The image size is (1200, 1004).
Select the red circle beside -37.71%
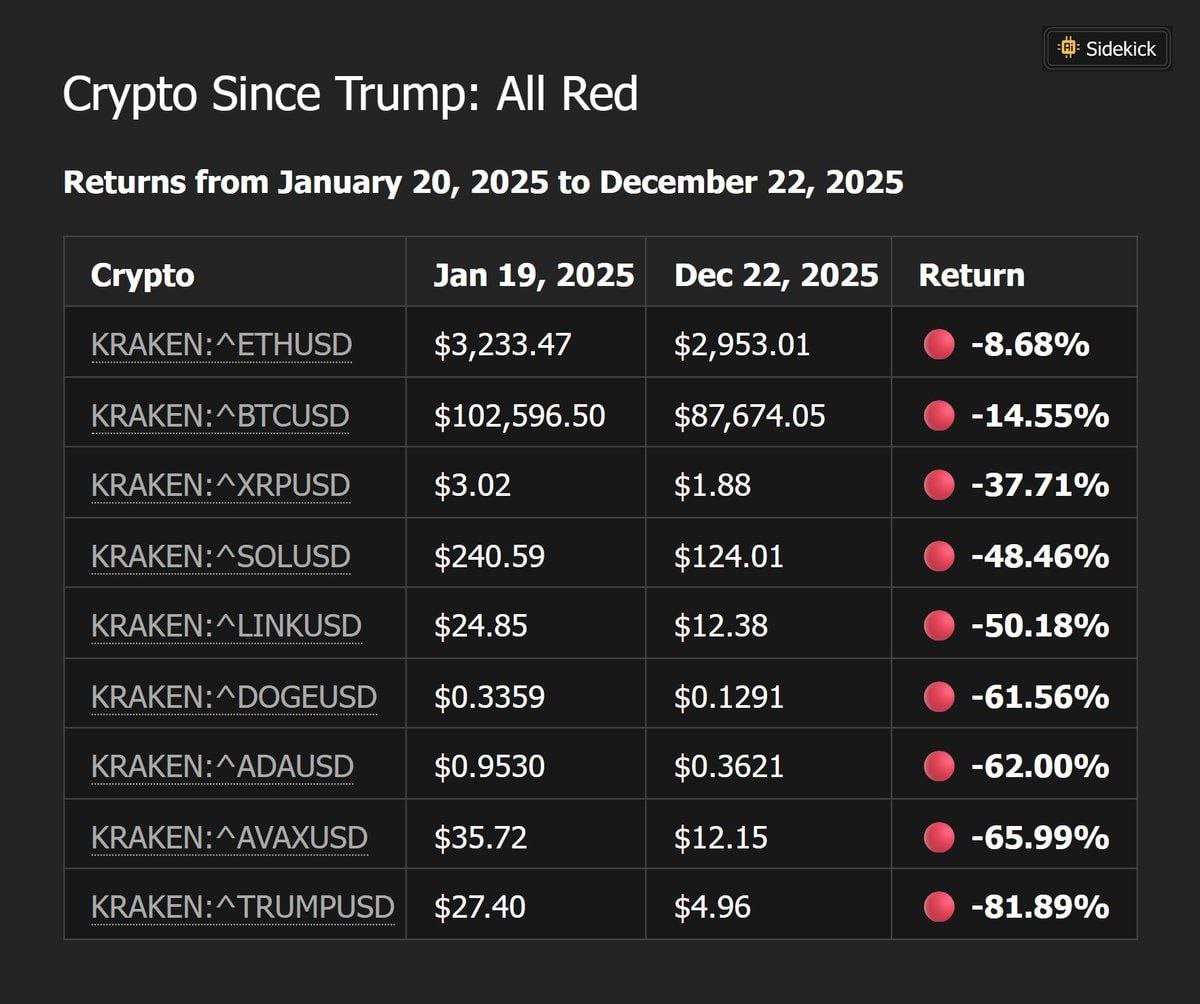(x=939, y=485)
